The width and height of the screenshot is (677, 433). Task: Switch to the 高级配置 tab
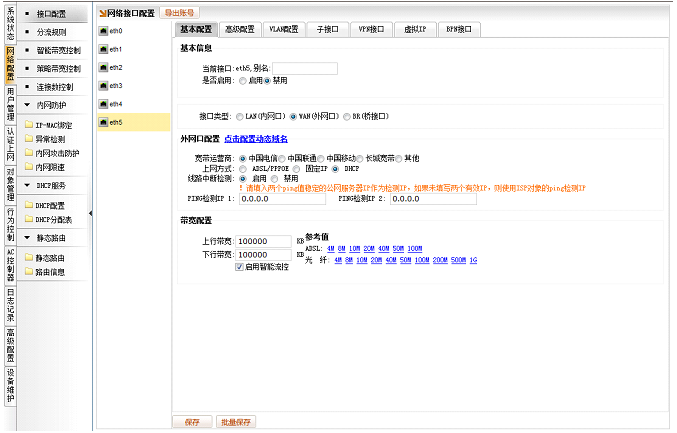(240, 30)
